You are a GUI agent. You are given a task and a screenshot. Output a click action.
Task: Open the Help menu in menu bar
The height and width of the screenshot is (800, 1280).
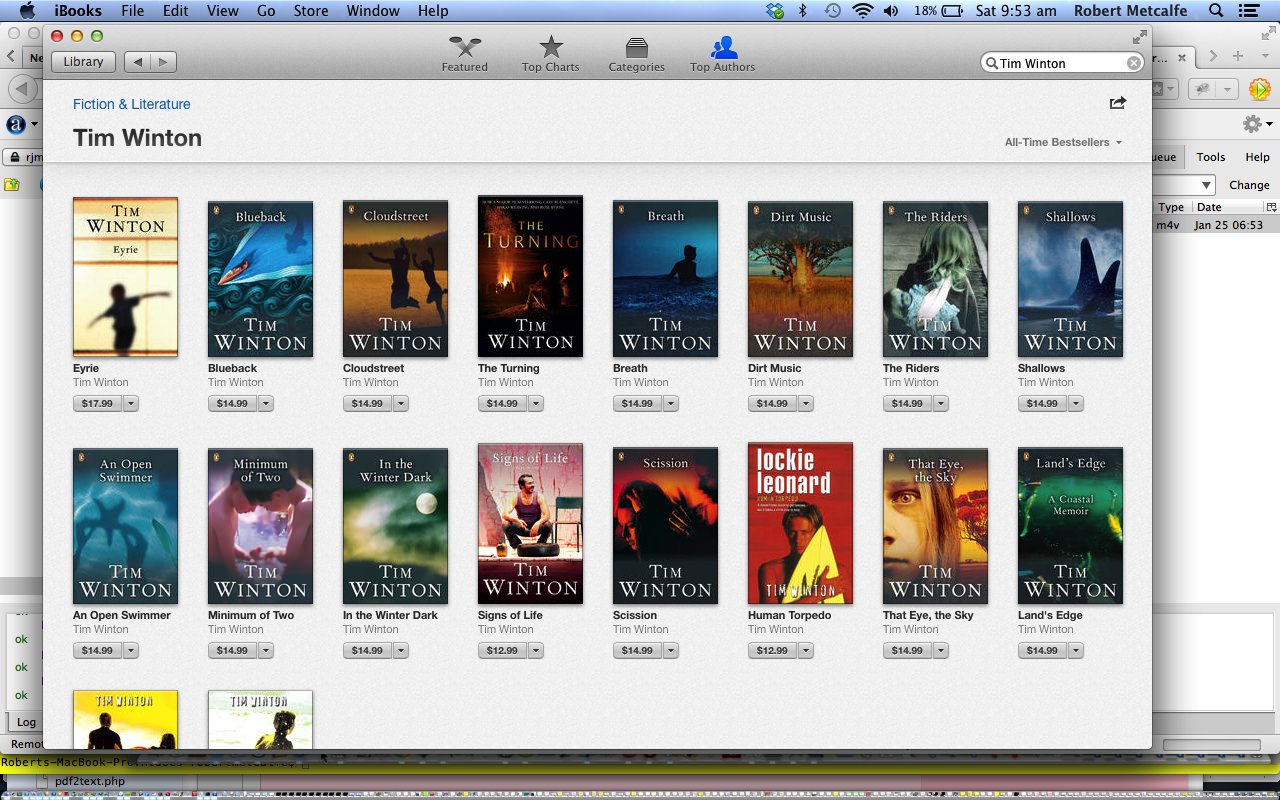pyautogui.click(x=433, y=11)
